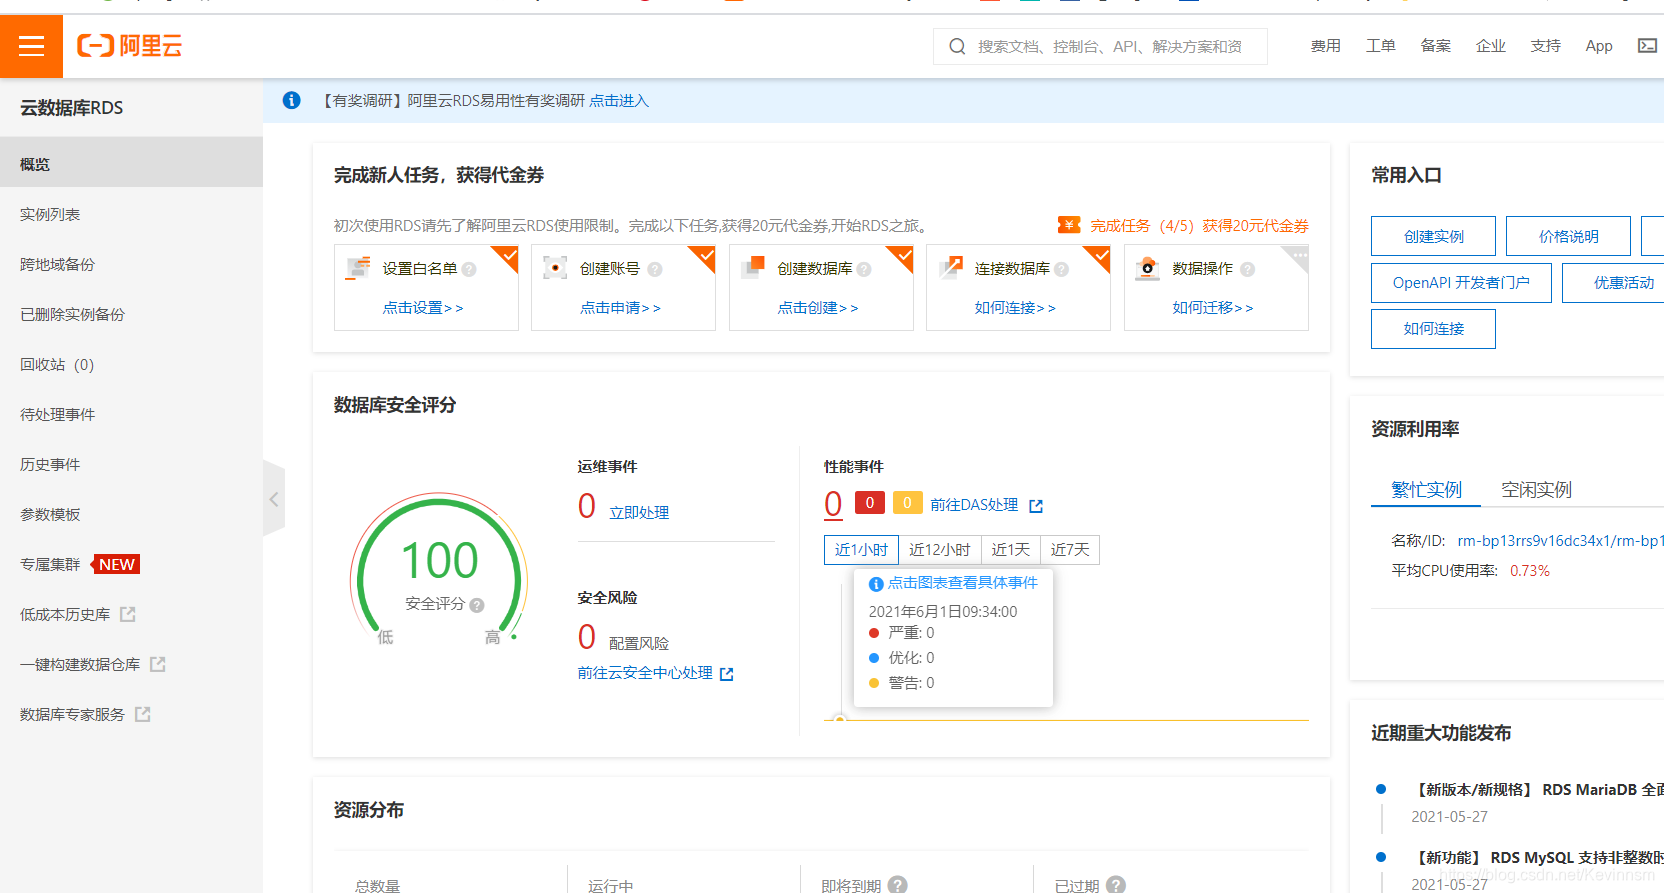Open 回收站 (0) in the sidebar
This screenshot has height=893, width=1664.
[131, 364]
